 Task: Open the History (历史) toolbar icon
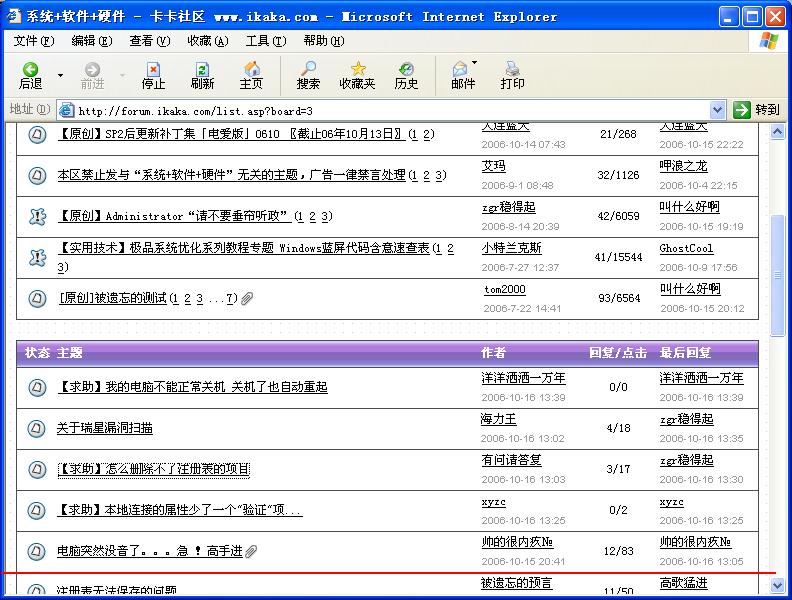406,75
